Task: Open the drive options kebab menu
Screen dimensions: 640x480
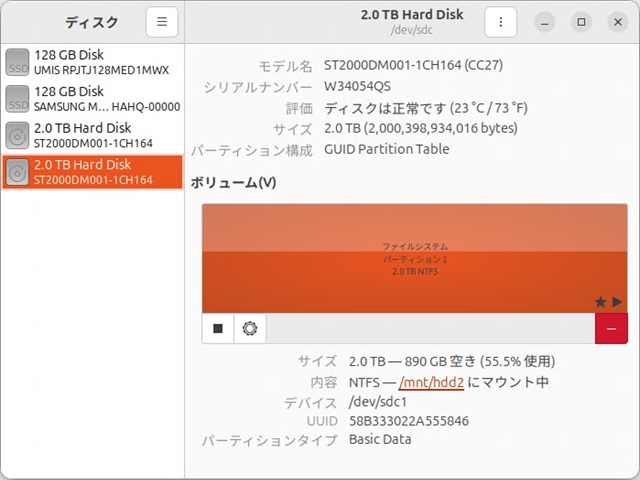Action: (x=501, y=22)
